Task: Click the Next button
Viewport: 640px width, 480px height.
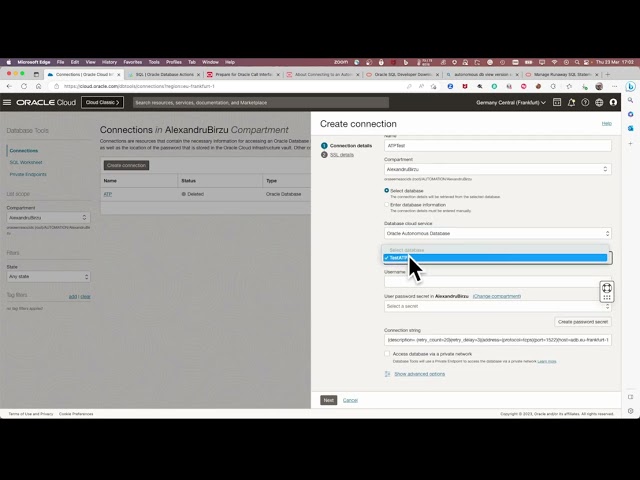Action: [x=329, y=400]
